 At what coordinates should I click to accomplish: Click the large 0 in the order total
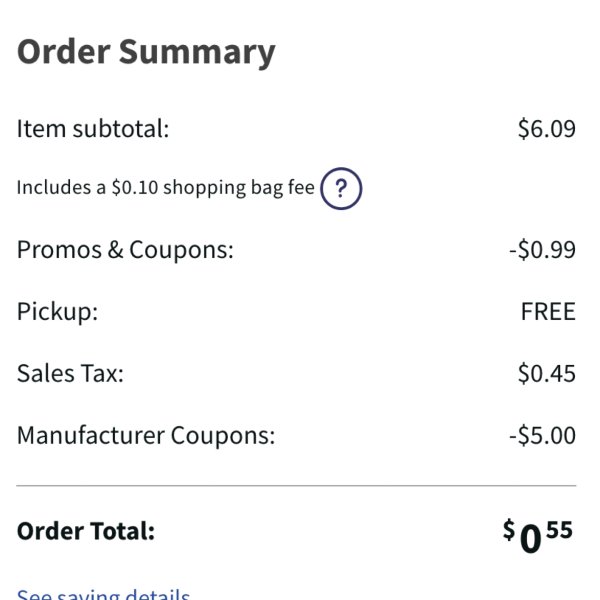coord(530,539)
